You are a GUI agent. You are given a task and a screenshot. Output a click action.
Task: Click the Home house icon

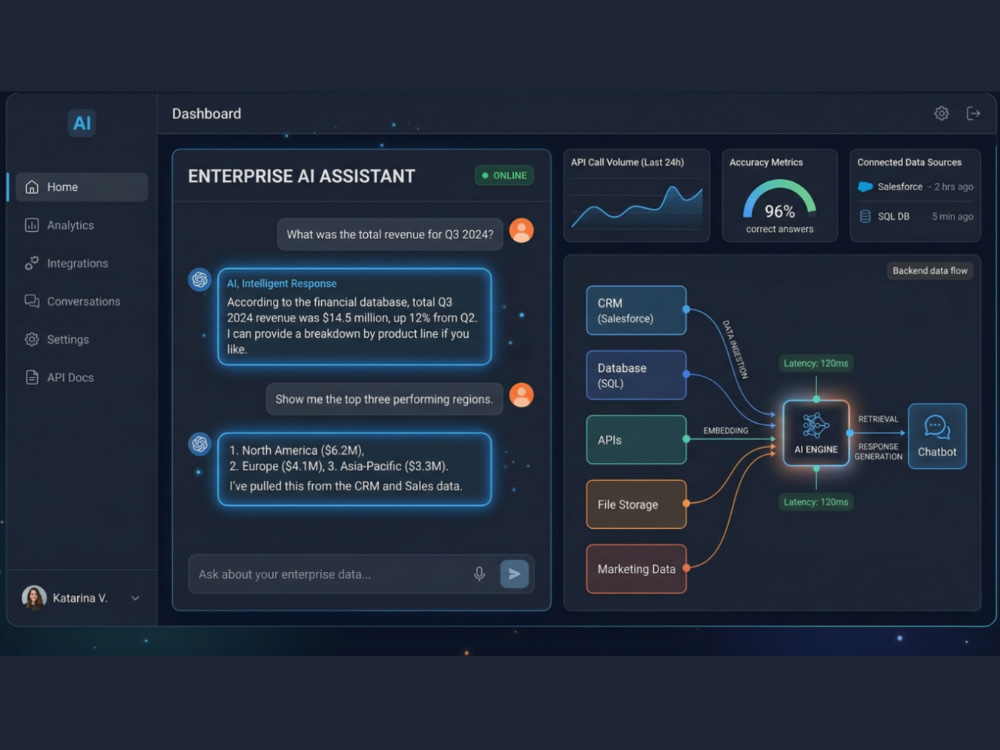pos(32,187)
